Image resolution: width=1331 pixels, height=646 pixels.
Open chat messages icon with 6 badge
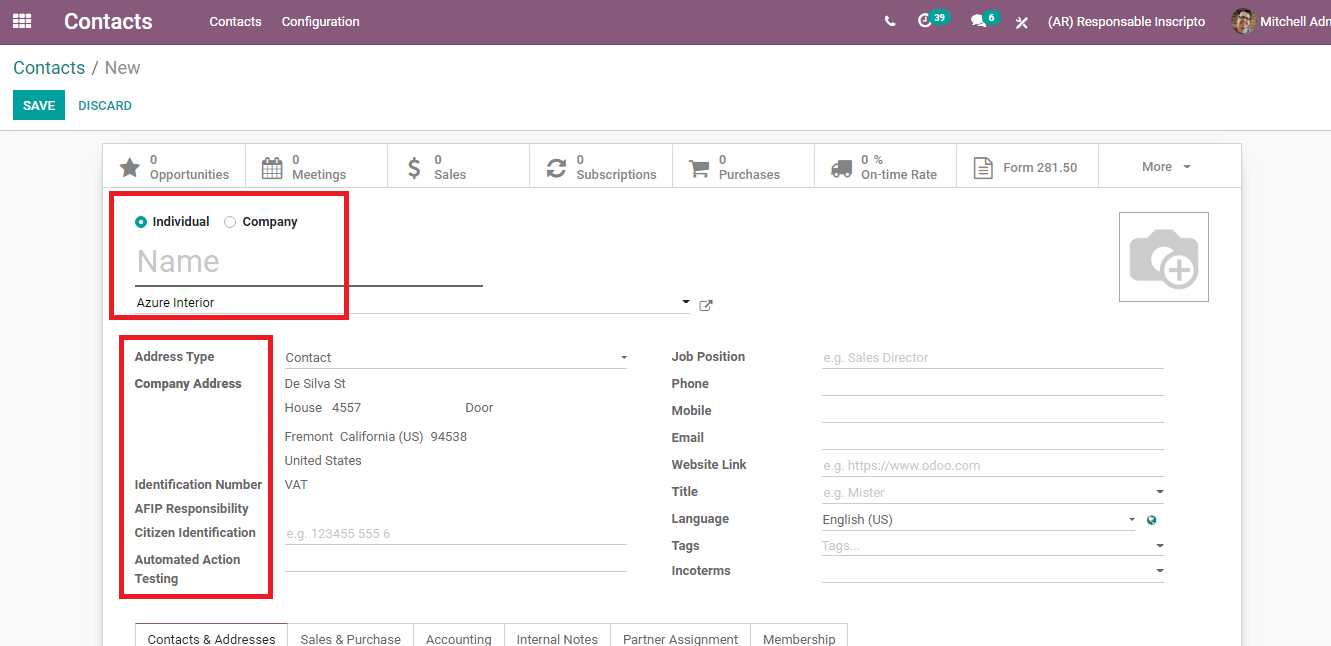pos(978,21)
